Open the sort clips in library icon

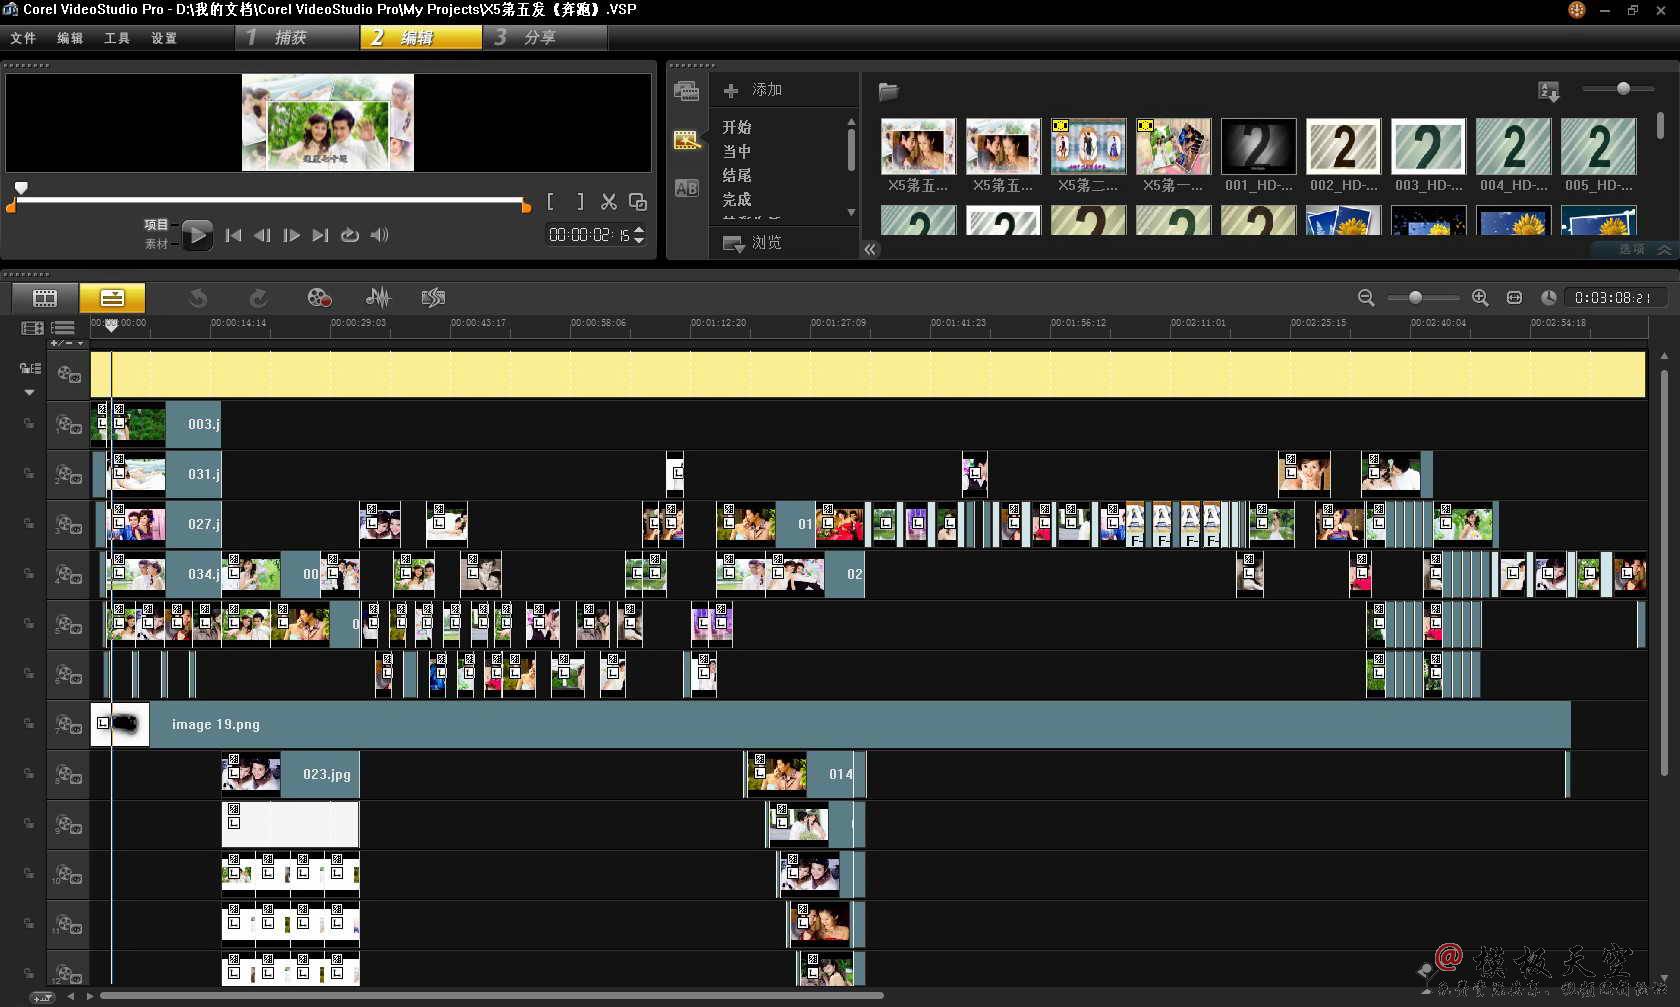tap(1548, 91)
